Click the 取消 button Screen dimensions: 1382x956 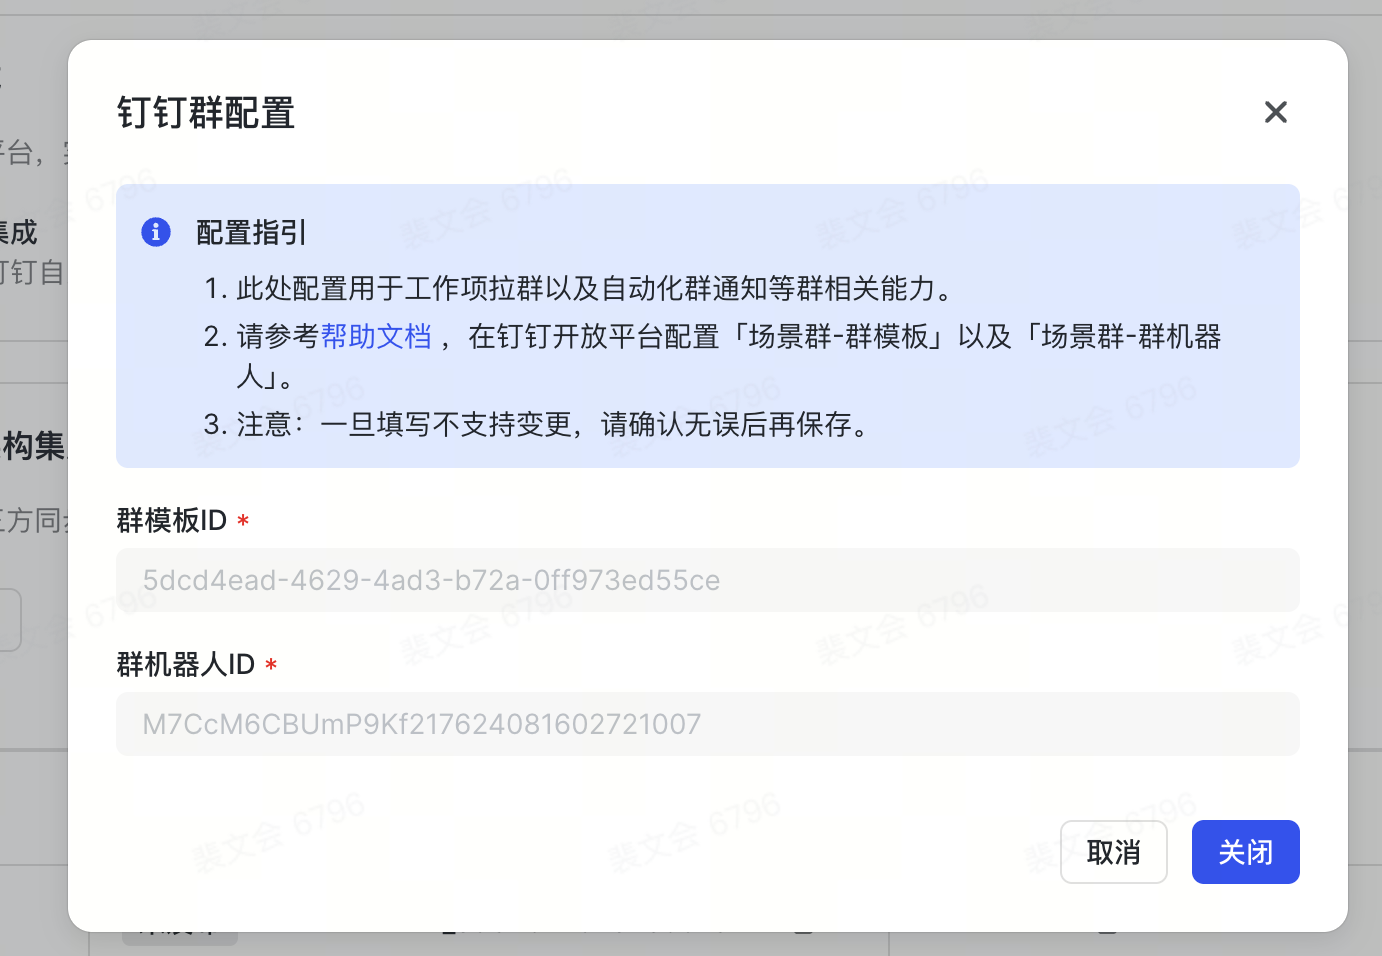(1114, 852)
